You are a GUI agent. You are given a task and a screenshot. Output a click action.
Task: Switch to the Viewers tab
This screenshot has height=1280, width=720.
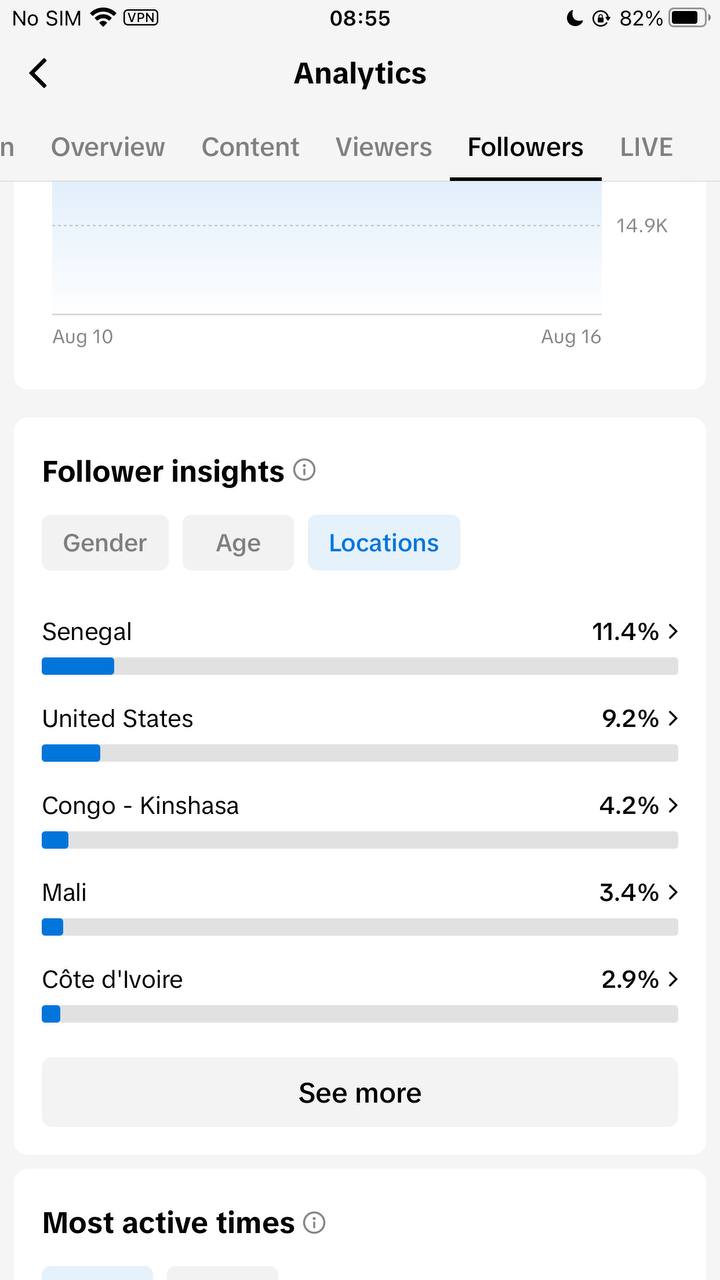click(x=384, y=147)
